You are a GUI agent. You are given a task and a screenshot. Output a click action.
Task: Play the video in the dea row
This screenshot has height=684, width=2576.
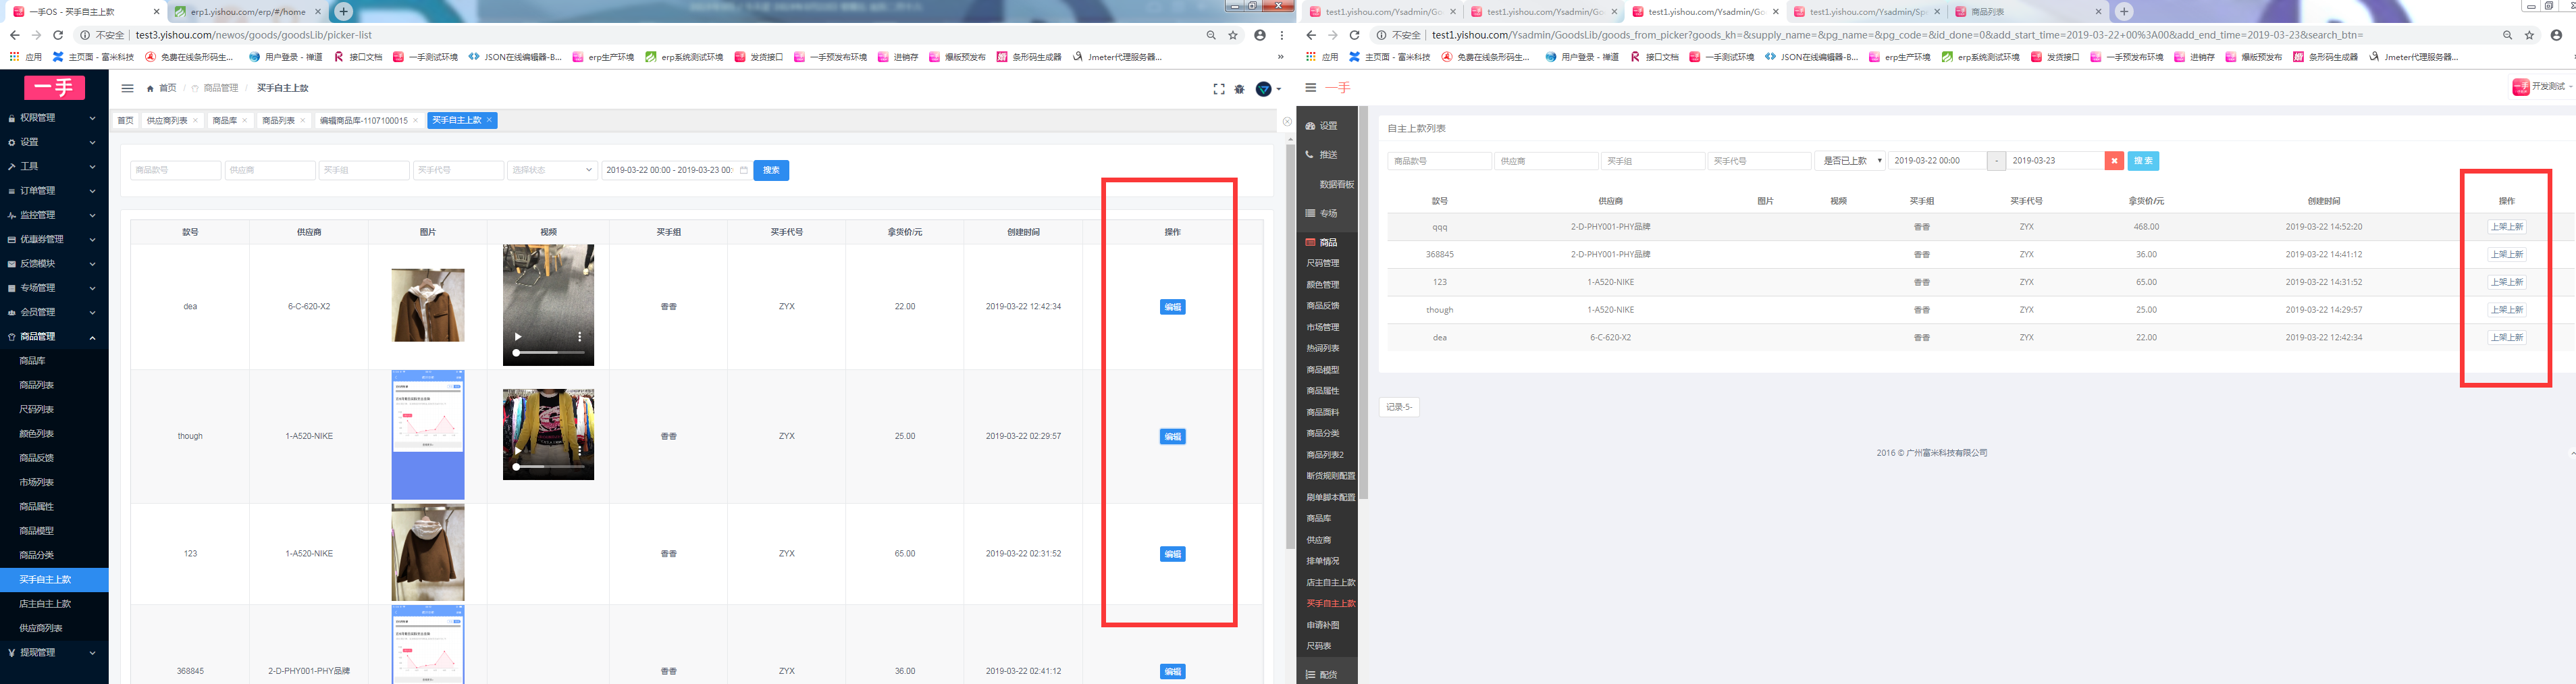coord(518,337)
